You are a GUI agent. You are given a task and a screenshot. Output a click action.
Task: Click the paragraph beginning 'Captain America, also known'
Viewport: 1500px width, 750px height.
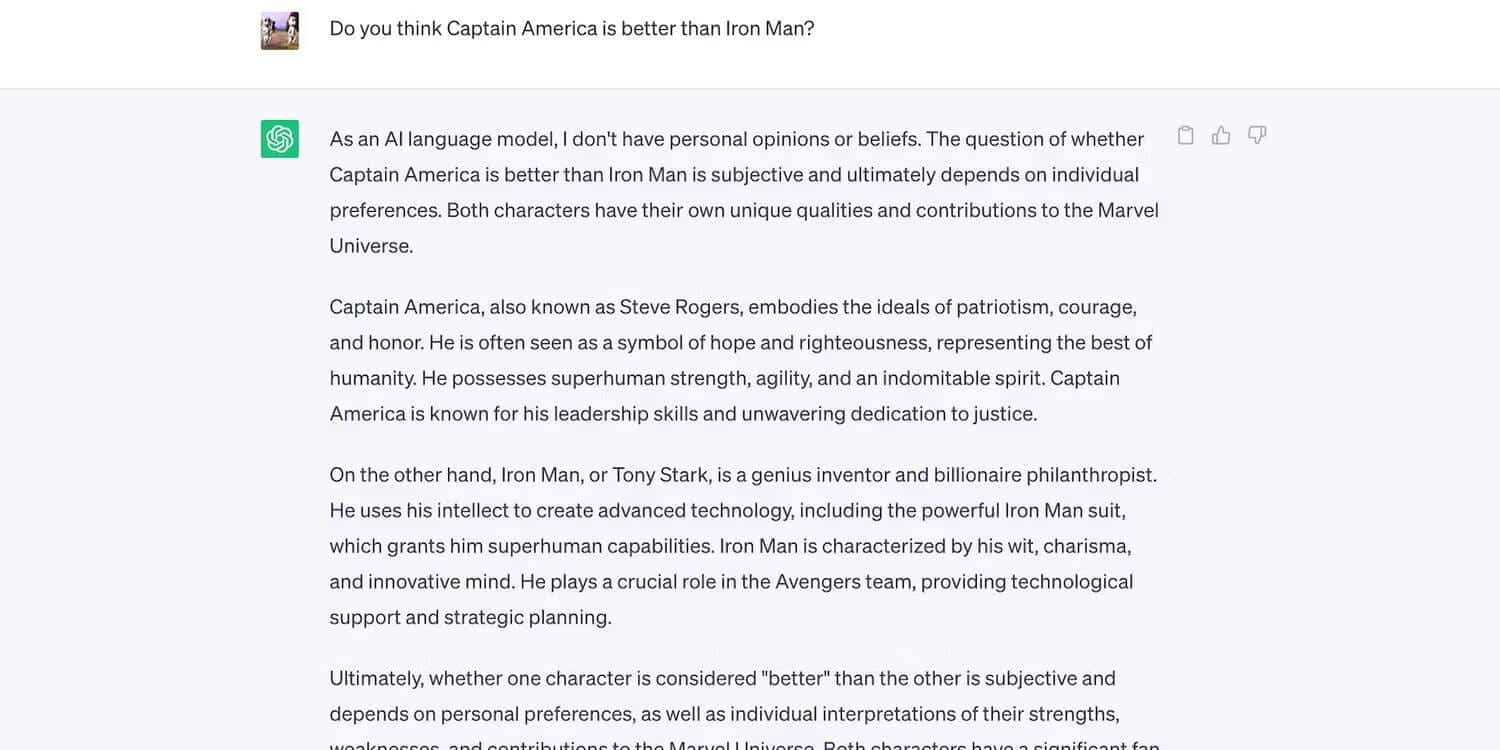click(x=740, y=360)
